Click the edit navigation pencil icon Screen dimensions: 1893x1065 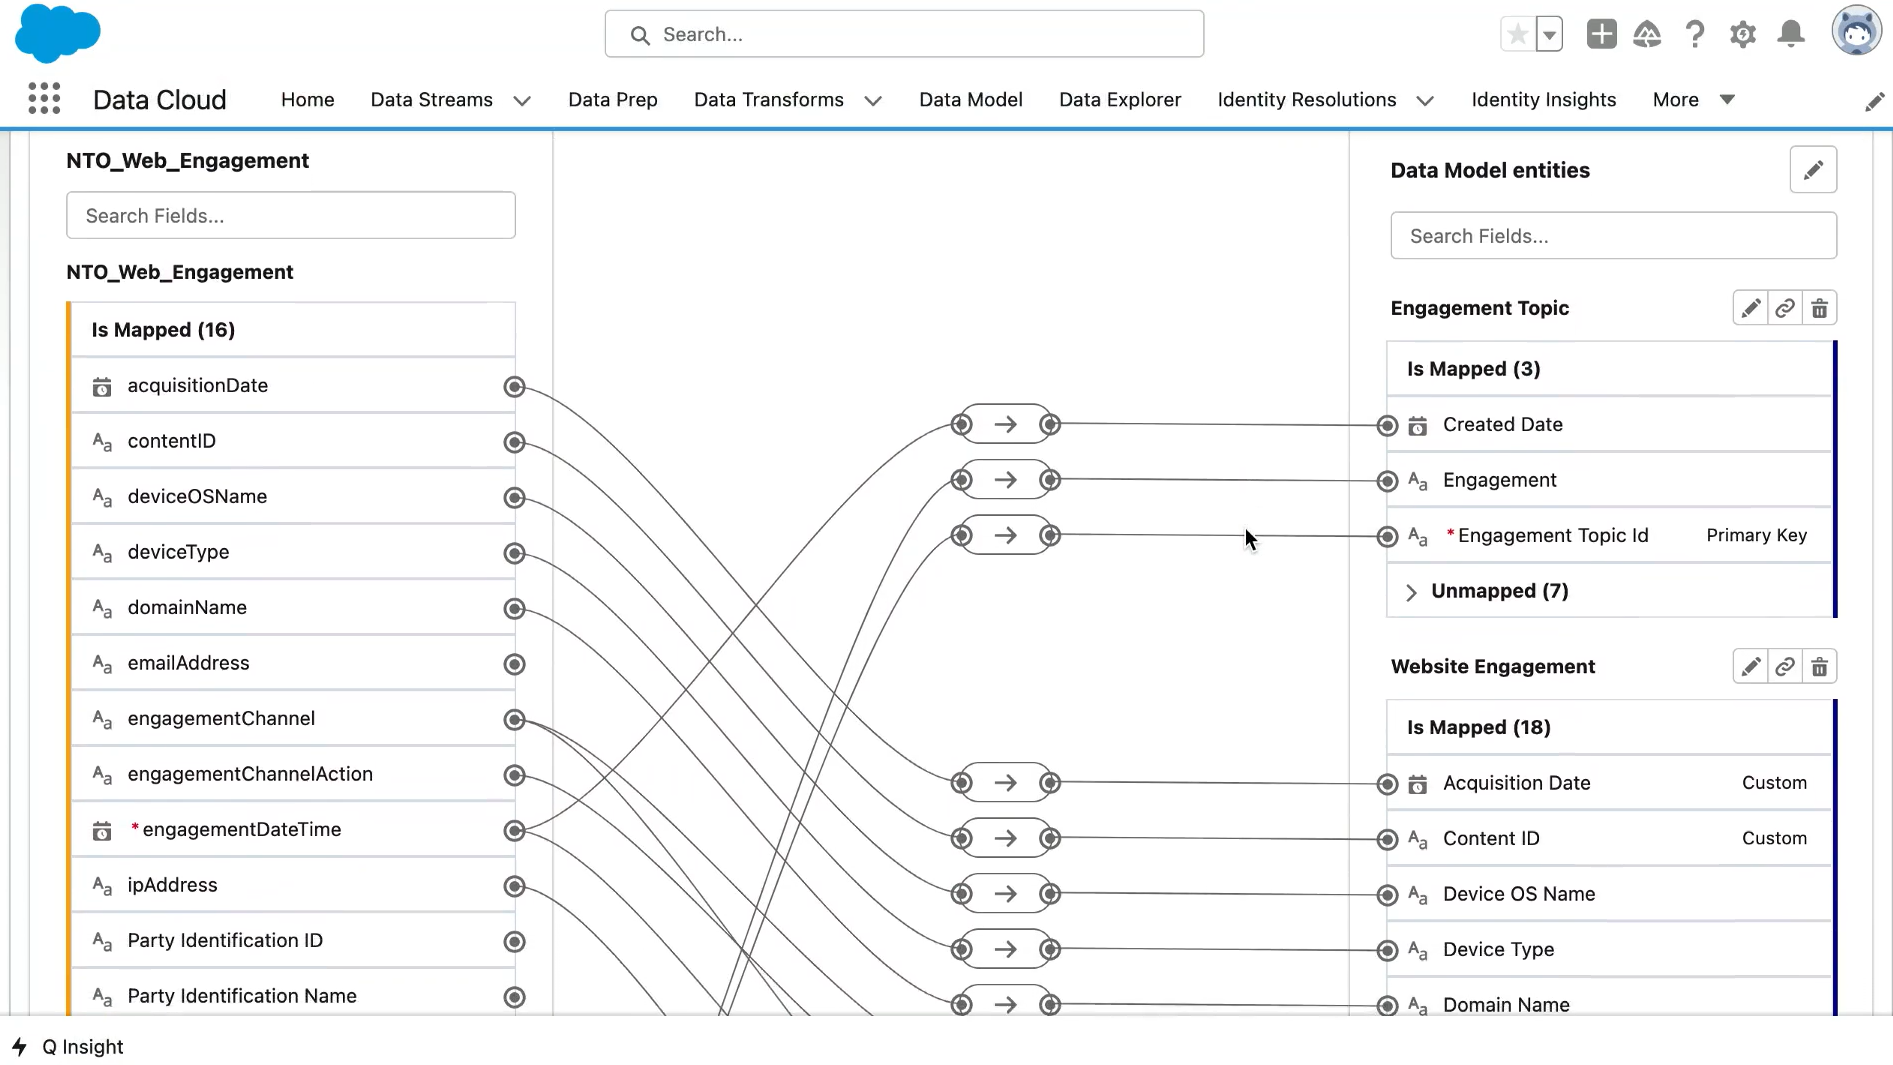pos(1875,102)
